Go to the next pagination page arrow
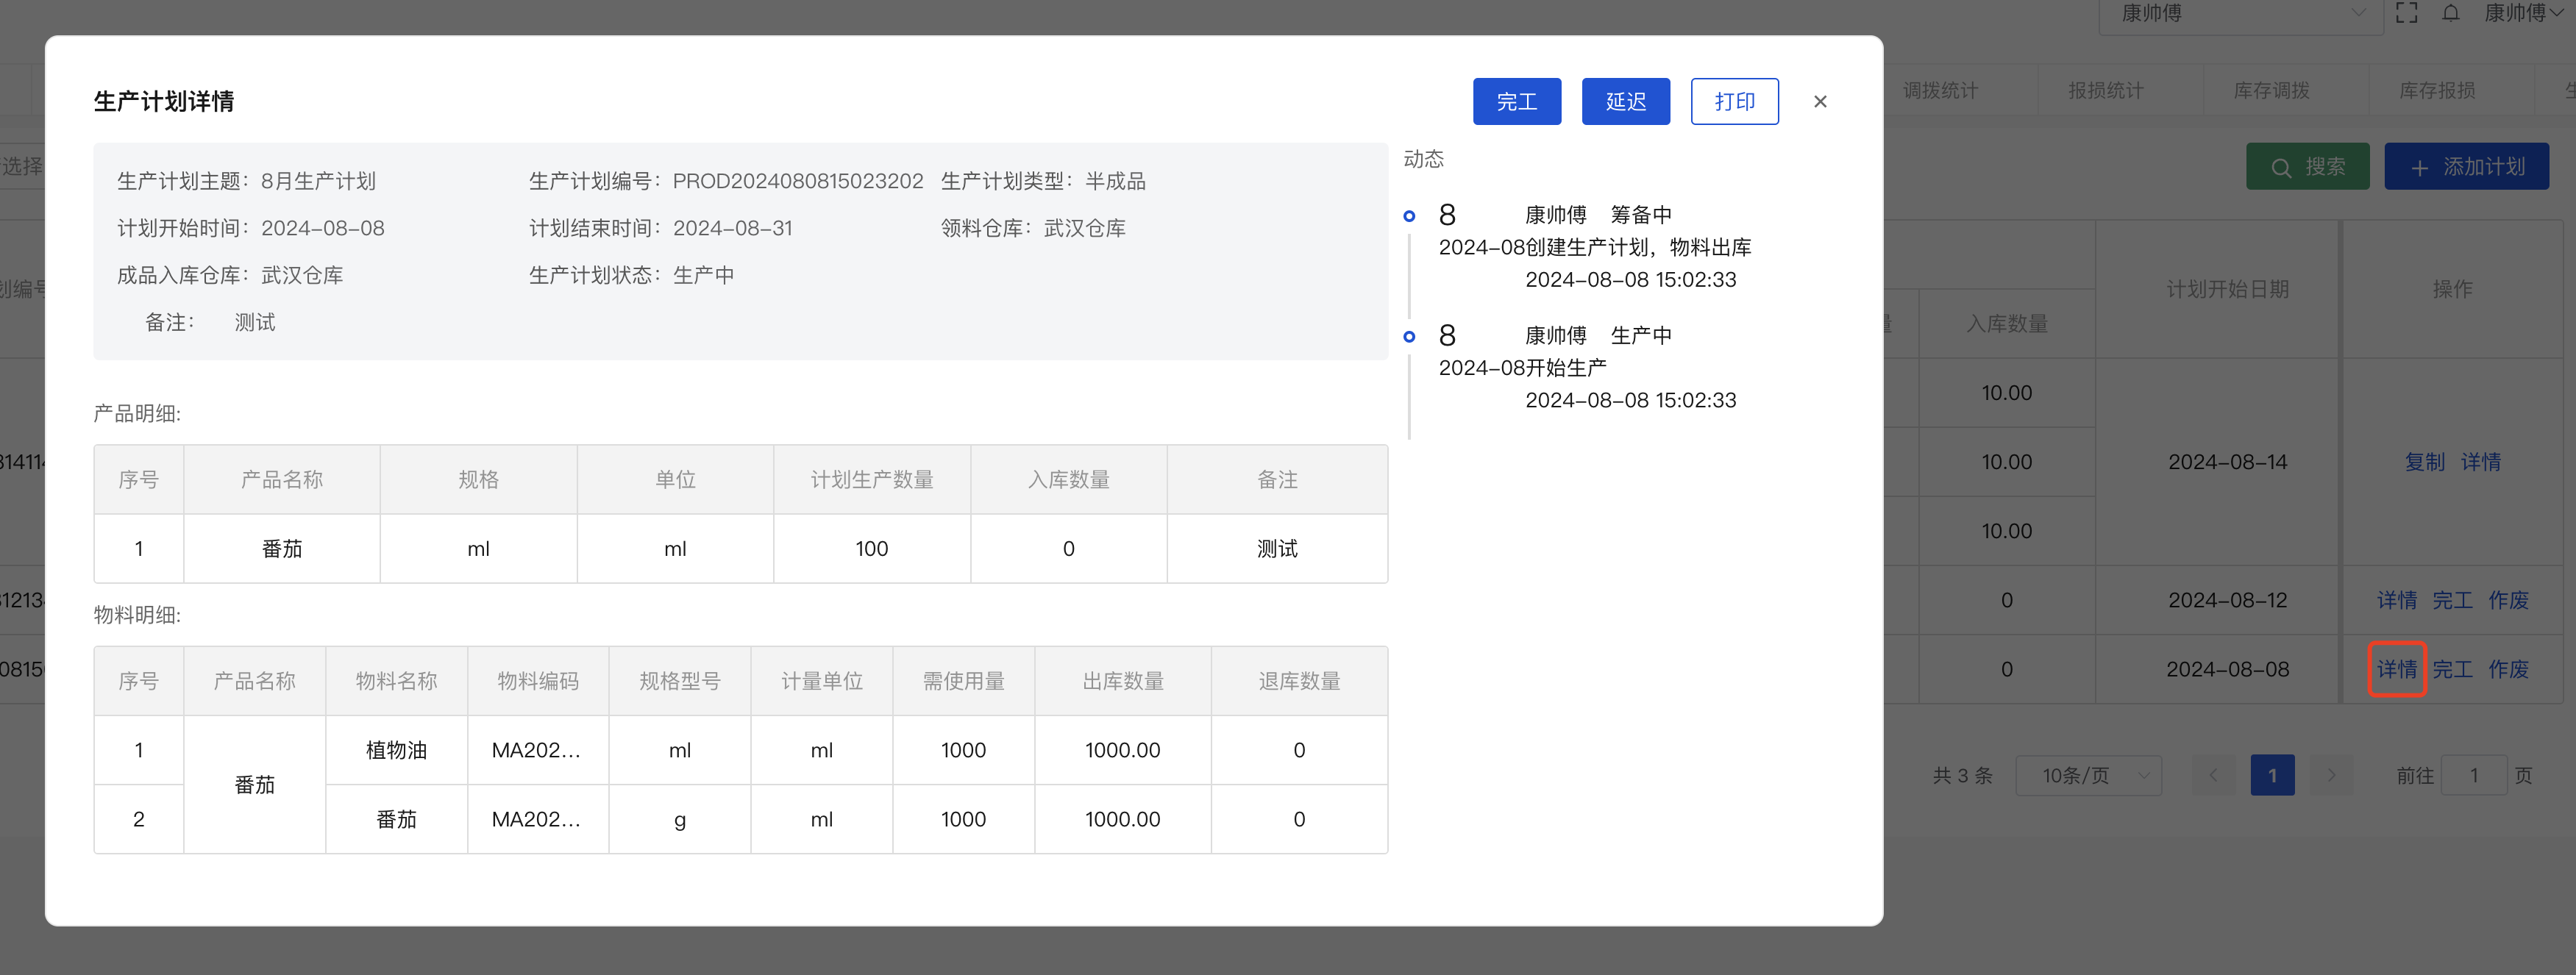The image size is (2576, 975). [2331, 775]
